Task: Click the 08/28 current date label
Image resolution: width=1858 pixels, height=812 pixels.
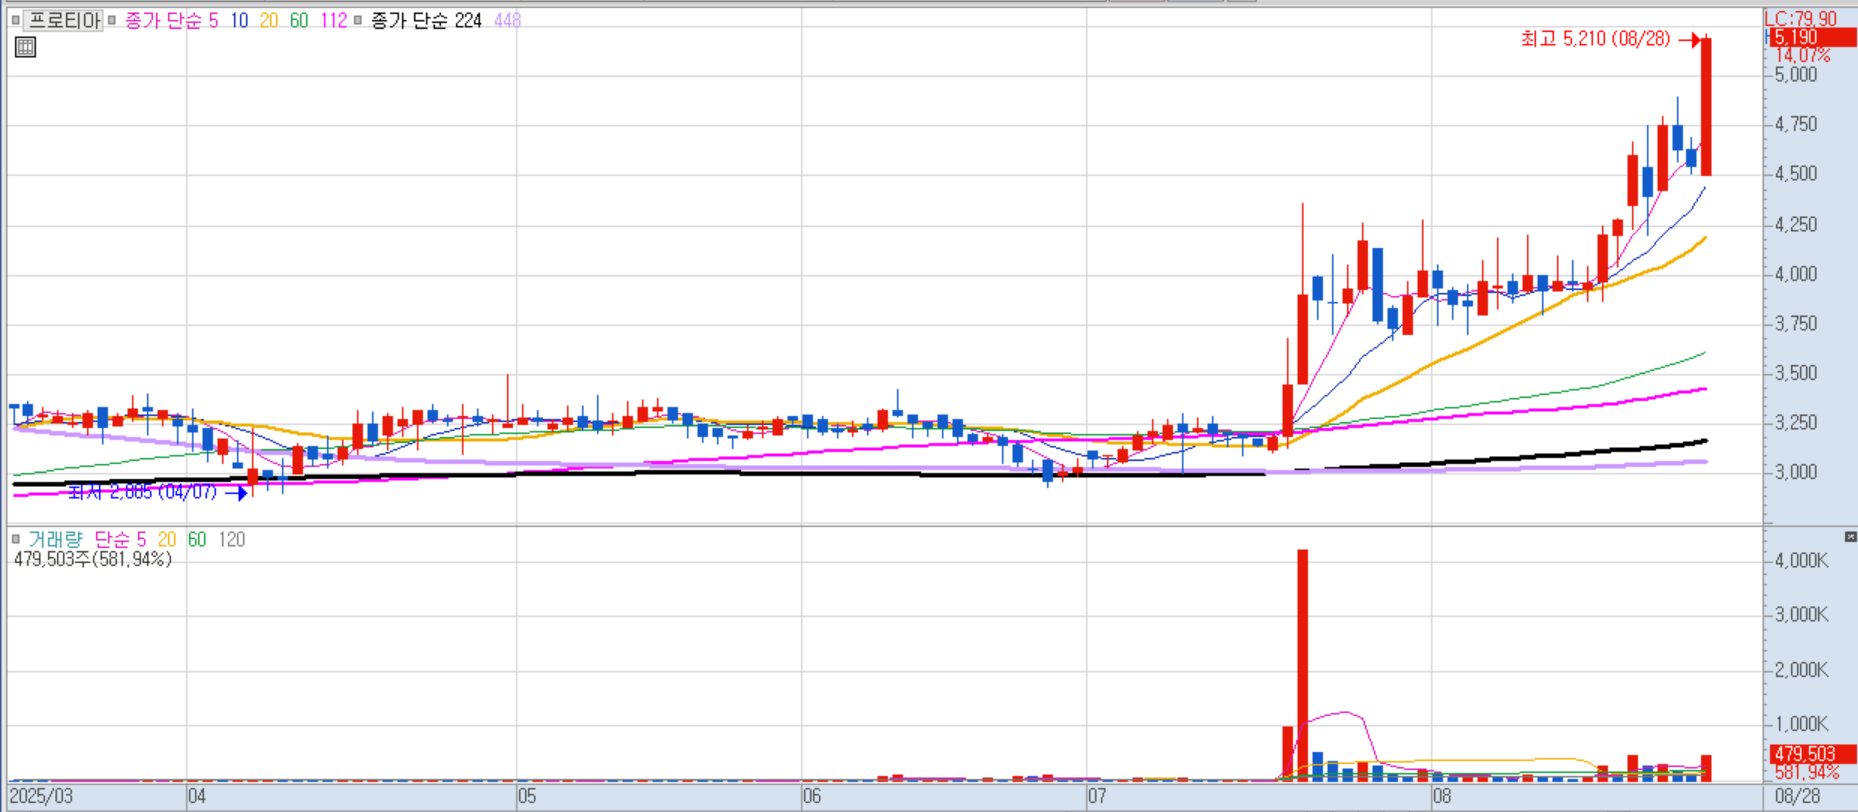Action: coord(1797,797)
